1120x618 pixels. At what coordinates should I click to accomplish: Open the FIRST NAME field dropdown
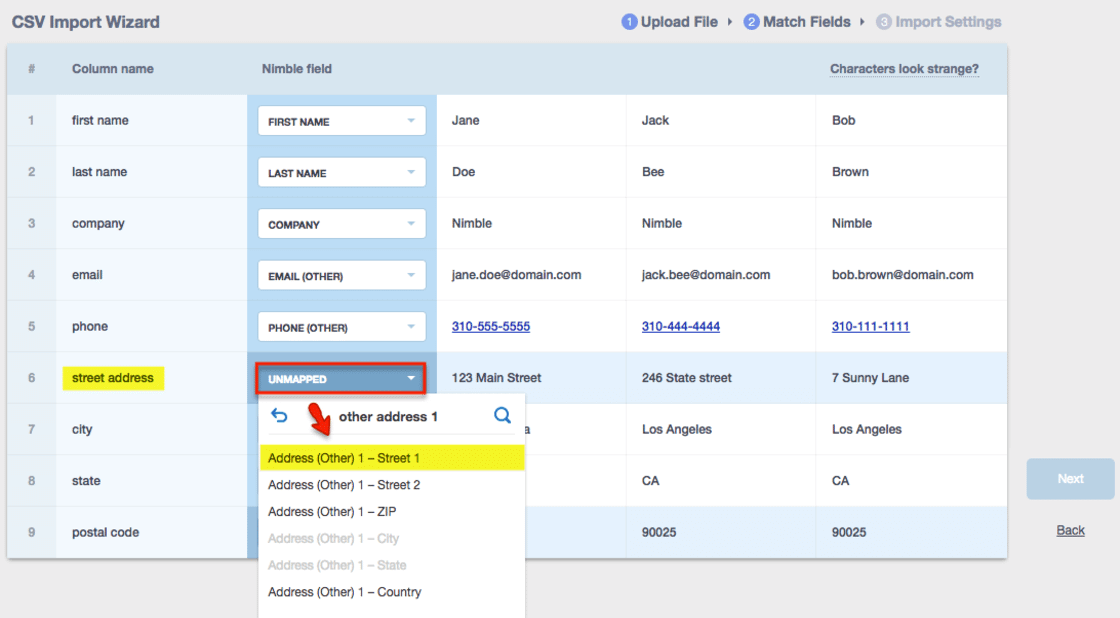coord(341,121)
